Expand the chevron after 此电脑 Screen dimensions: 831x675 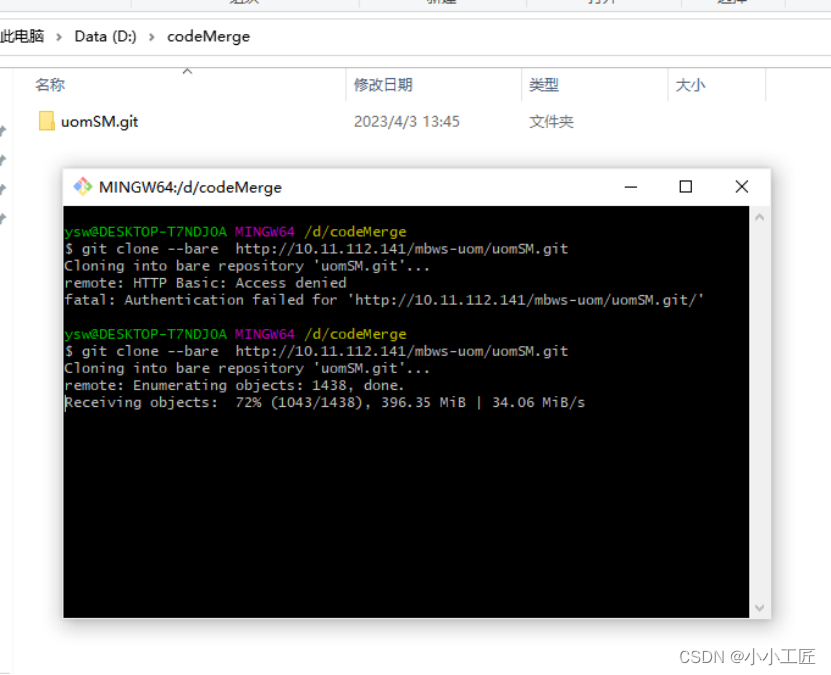click(x=58, y=36)
